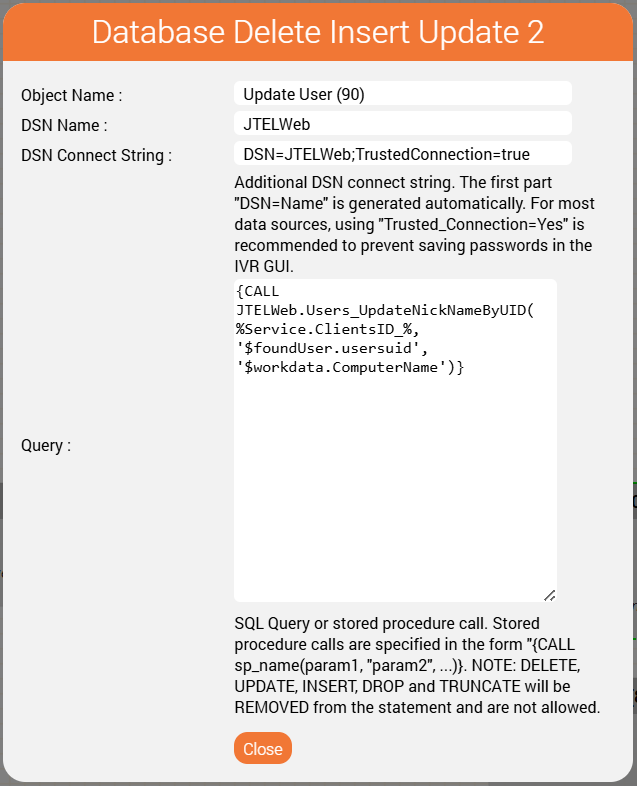Click the DSN Name field containing JTELWeb
Screen dimensions: 637x786
tap(402, 123)
